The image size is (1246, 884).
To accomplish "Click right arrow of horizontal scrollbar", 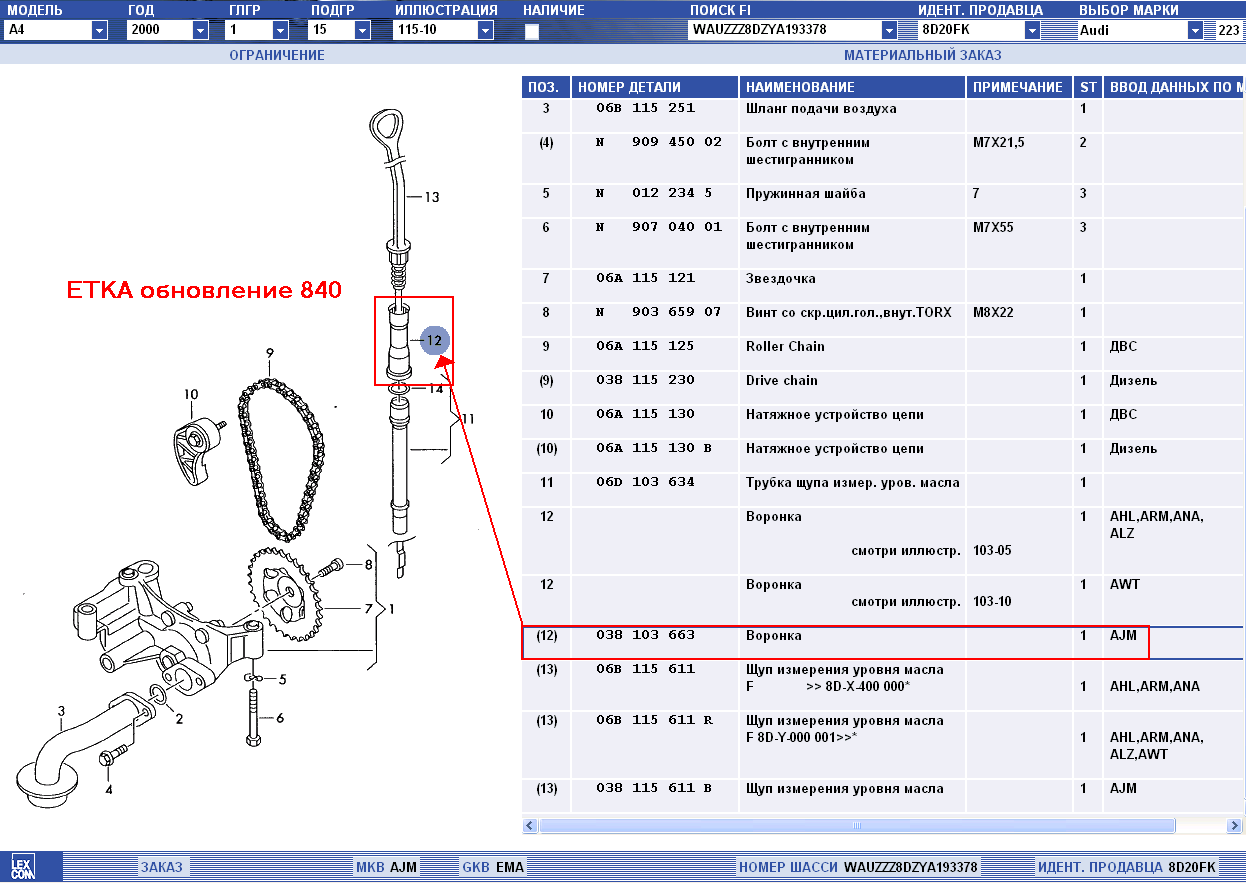I will 1236,826.
